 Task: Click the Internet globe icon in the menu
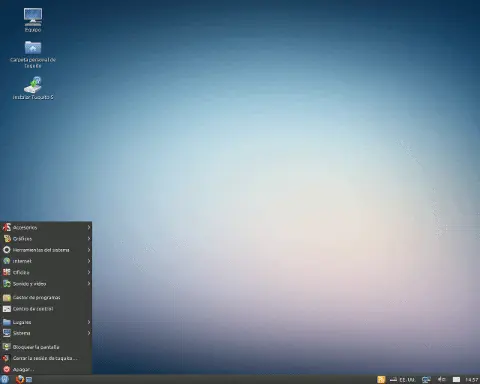pyautogui.click(x=7, y=261)
